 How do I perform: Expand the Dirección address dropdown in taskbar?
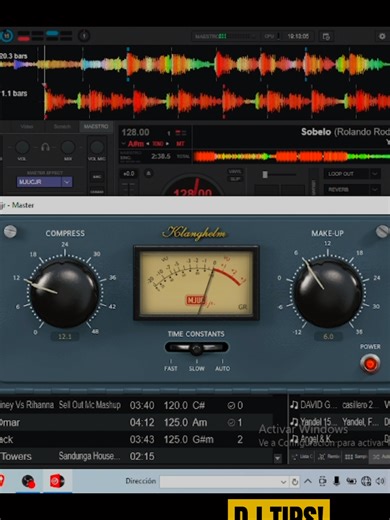click(x=283, y=482)
